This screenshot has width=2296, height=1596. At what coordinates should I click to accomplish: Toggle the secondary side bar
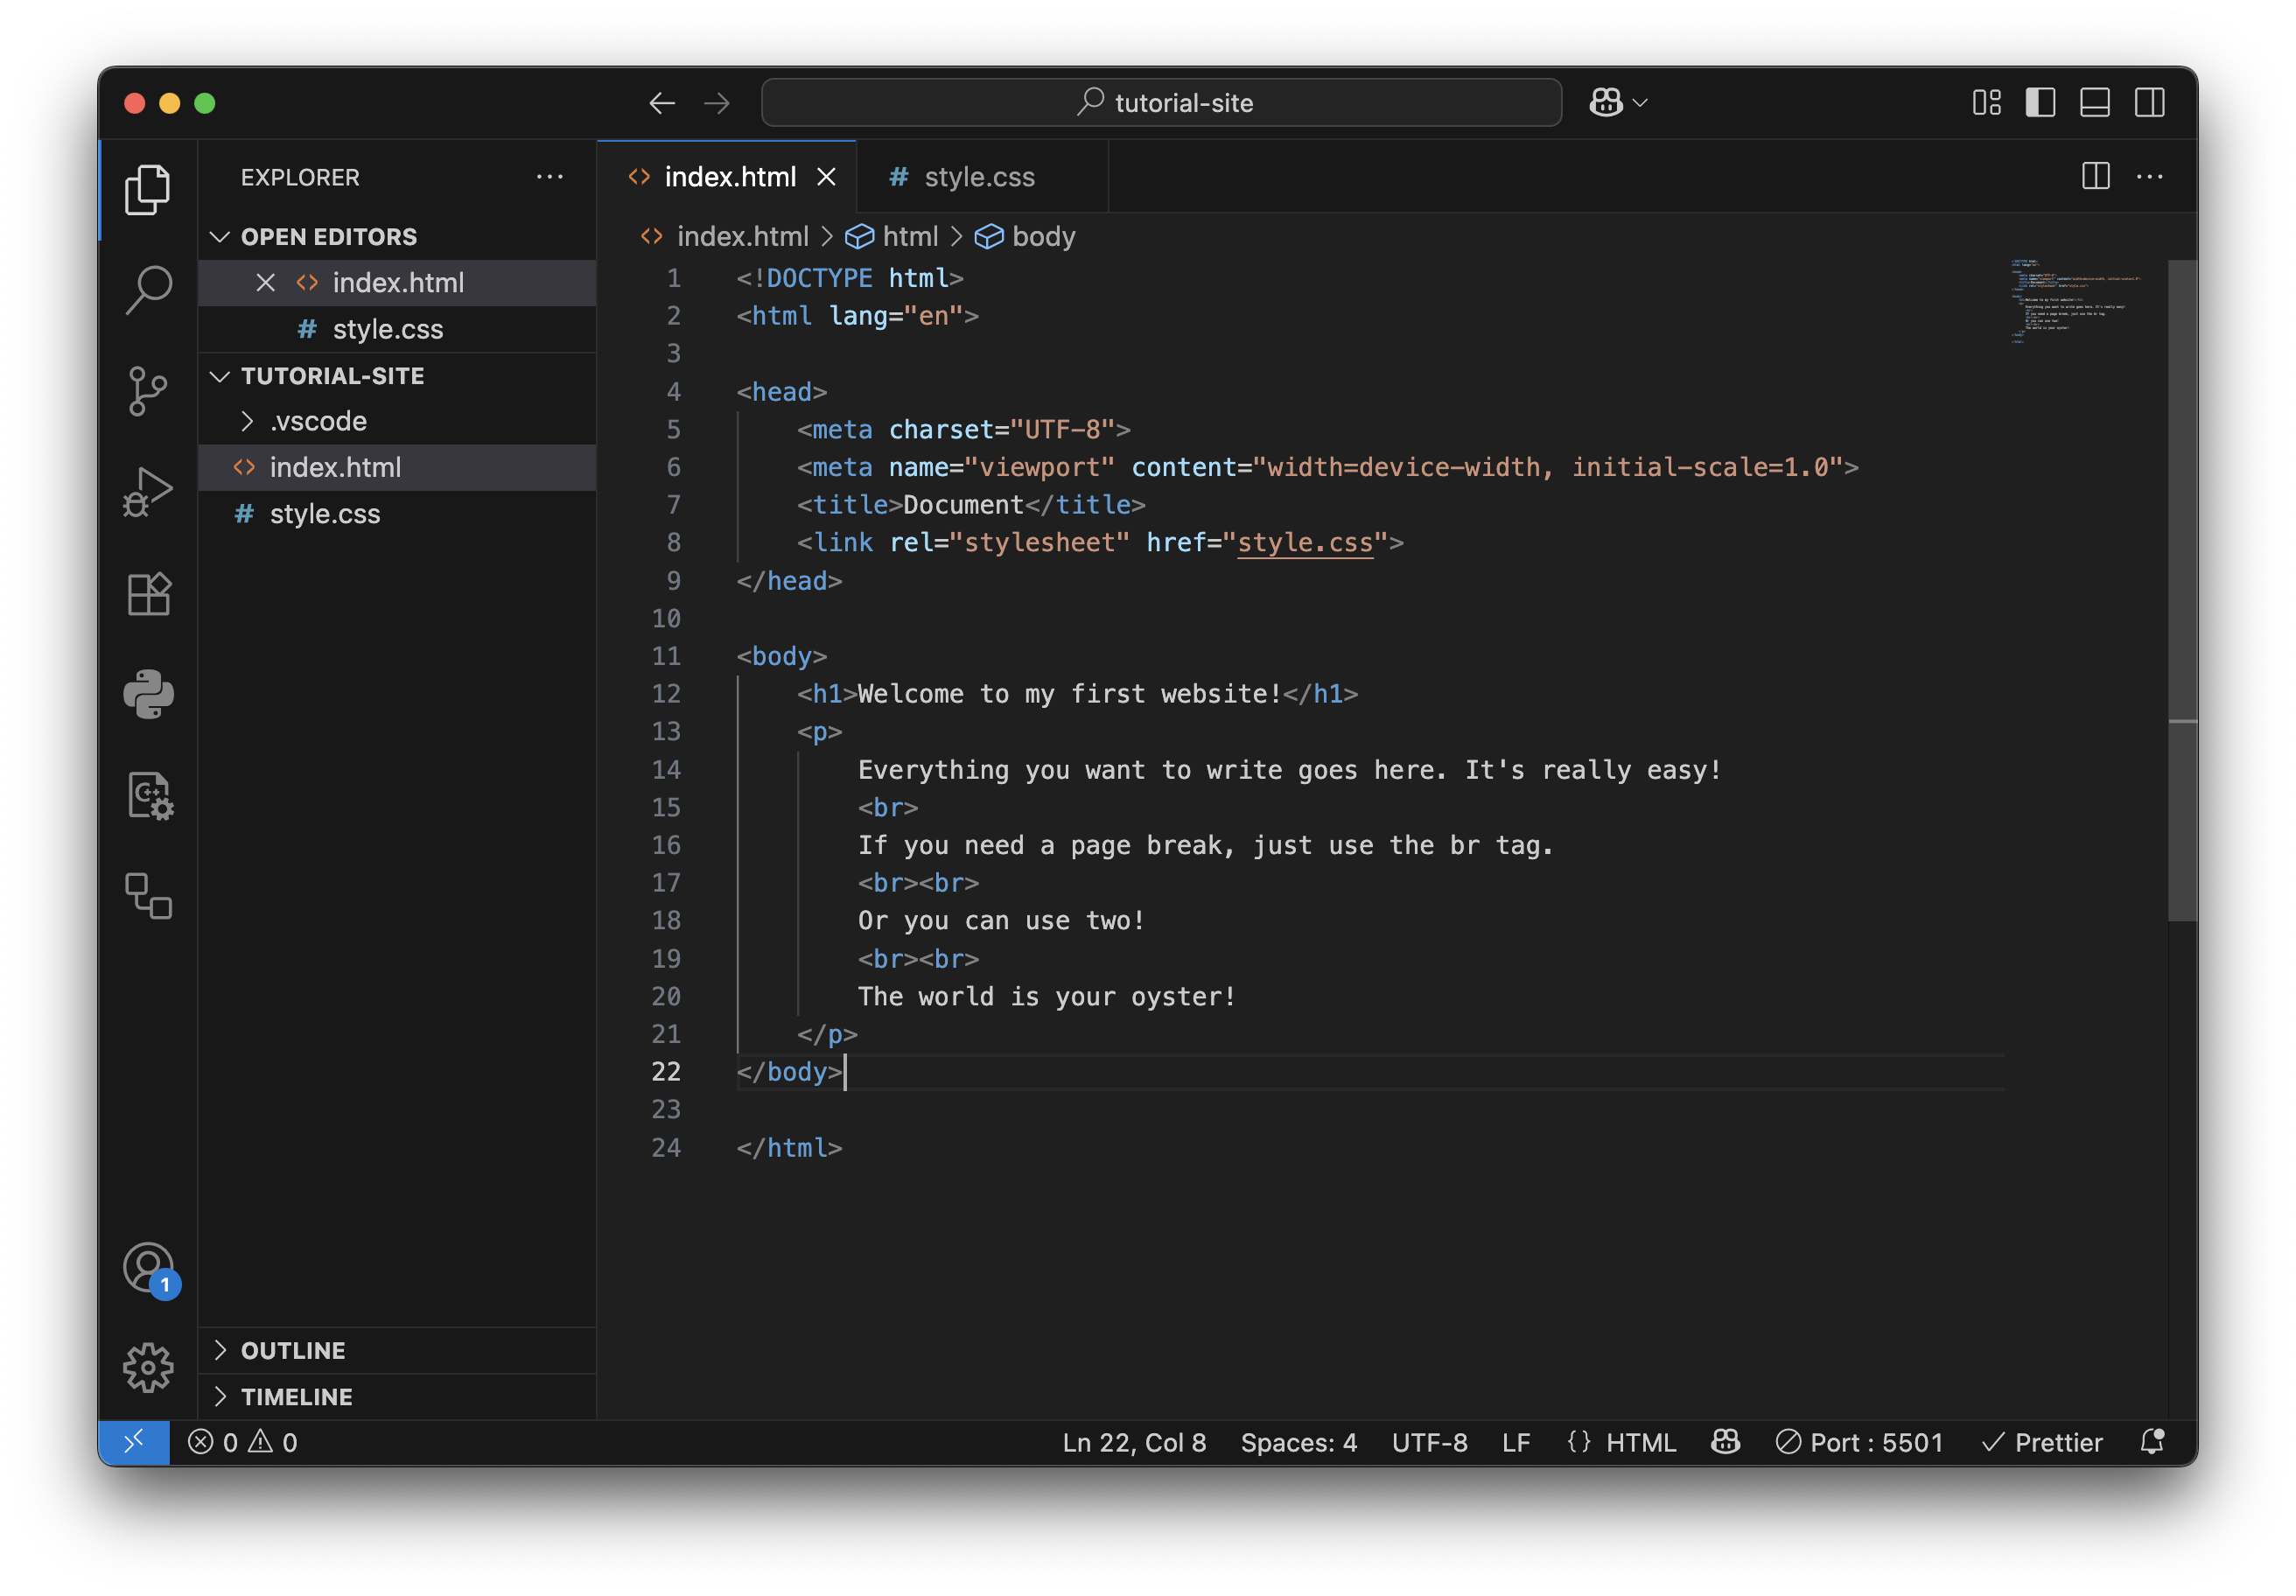coord(2149,103)
